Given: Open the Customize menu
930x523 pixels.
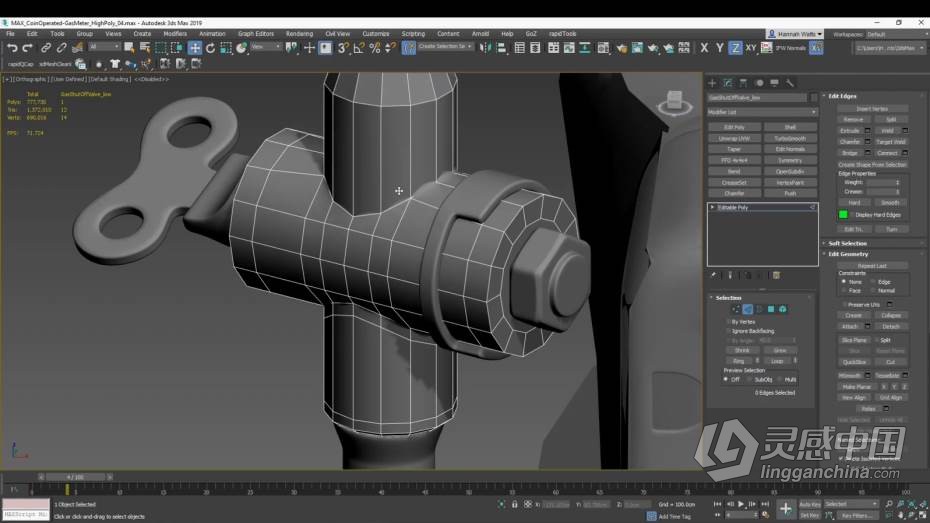Looking at the screenshot, I should [x=376, y=34].
